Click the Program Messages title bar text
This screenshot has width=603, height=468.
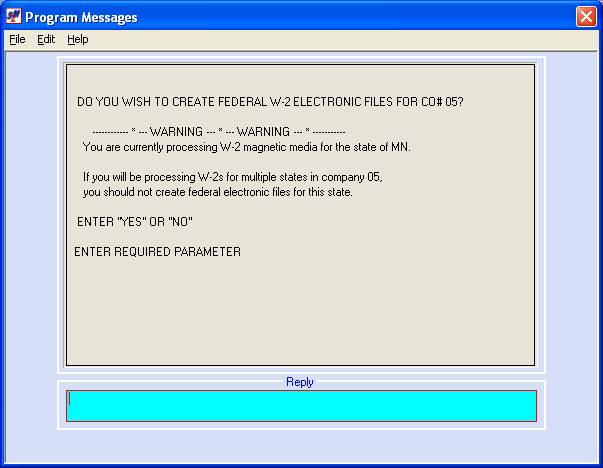[x=81, y=17]
